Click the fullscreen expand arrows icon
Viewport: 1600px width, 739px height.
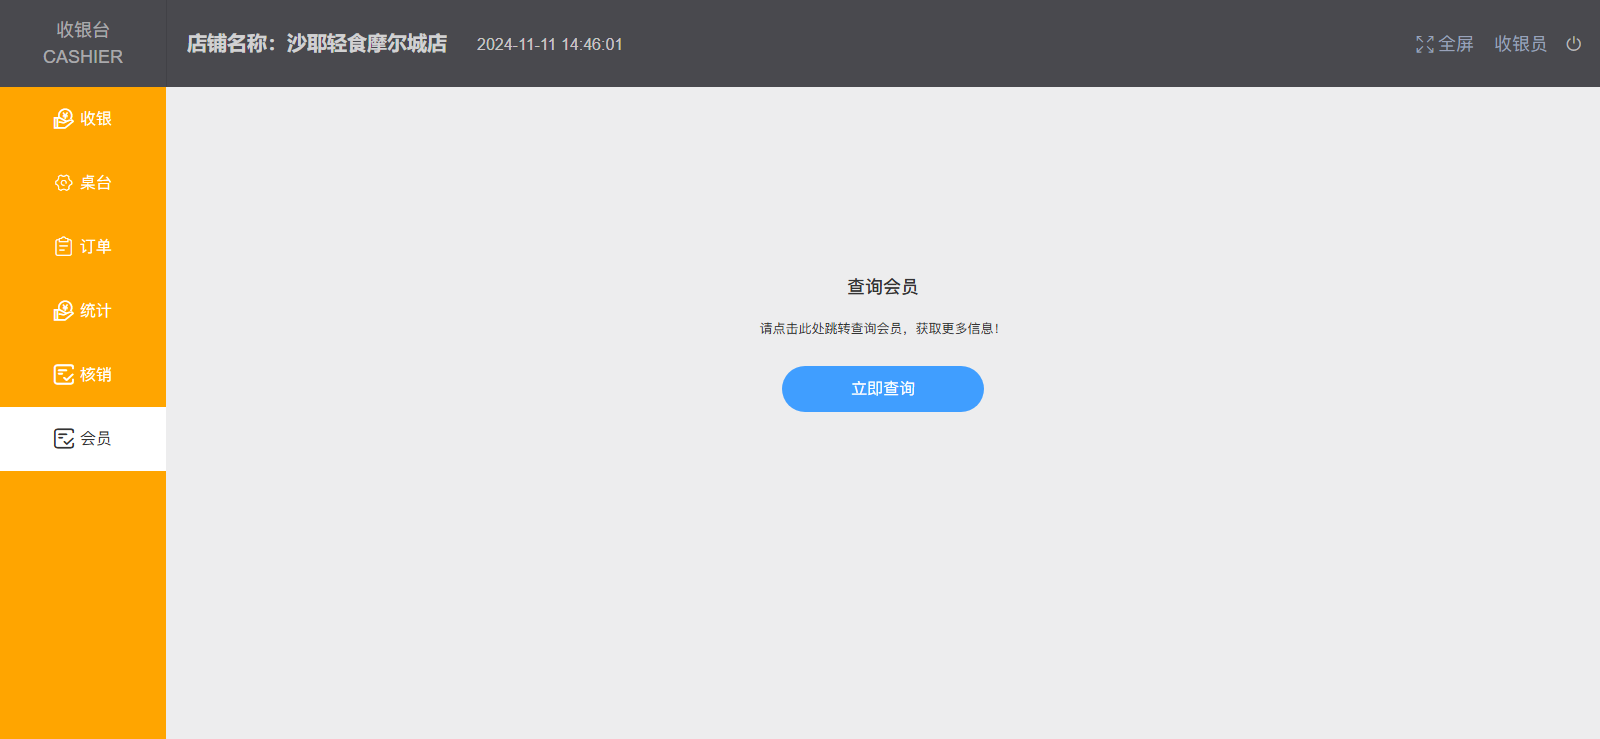(x=1424, y=44)
